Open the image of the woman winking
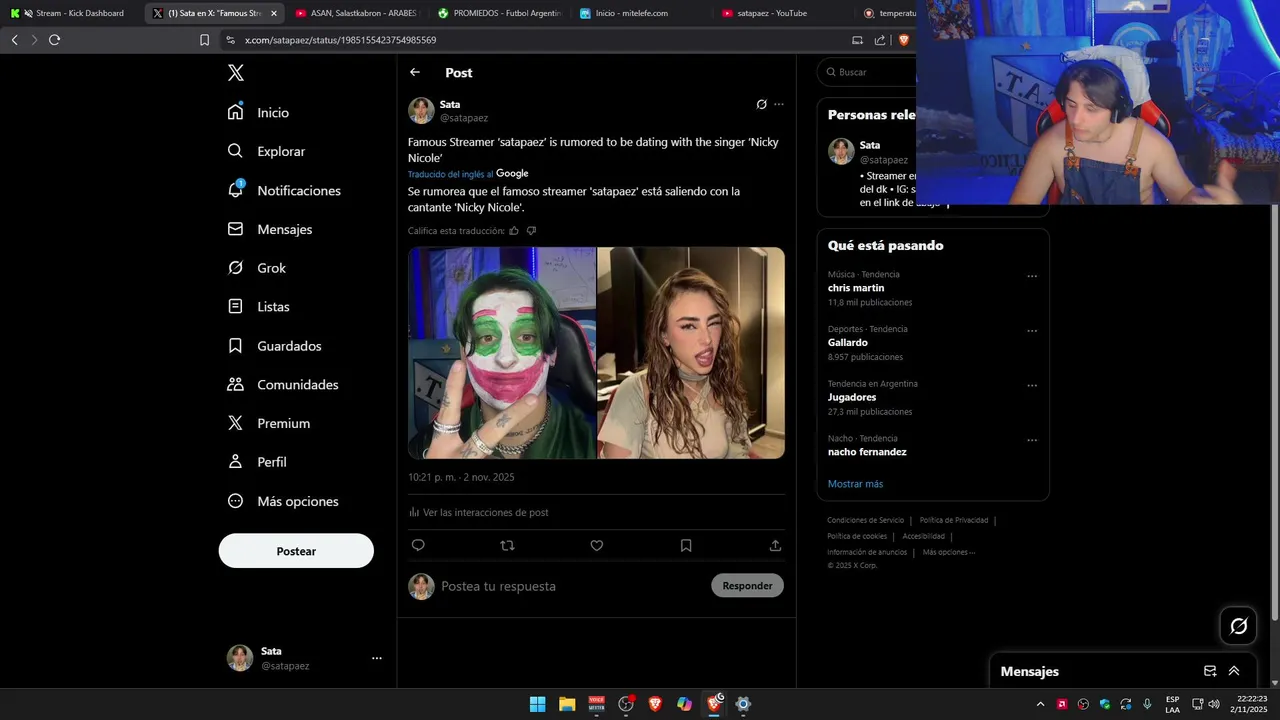Screen dimensions: 1280x720 691,353
